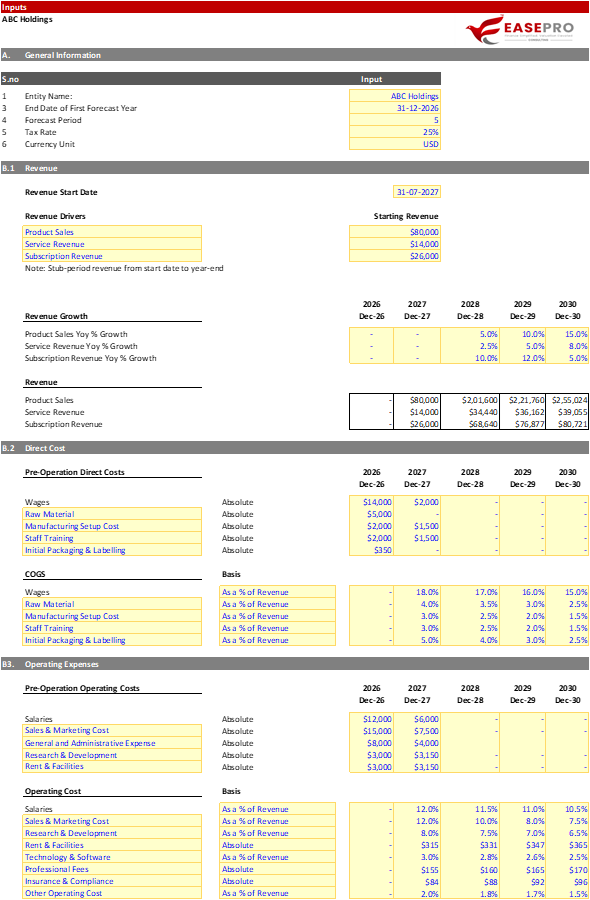
Task: Select the Entity Name input cell
Action: pos(395,96)
